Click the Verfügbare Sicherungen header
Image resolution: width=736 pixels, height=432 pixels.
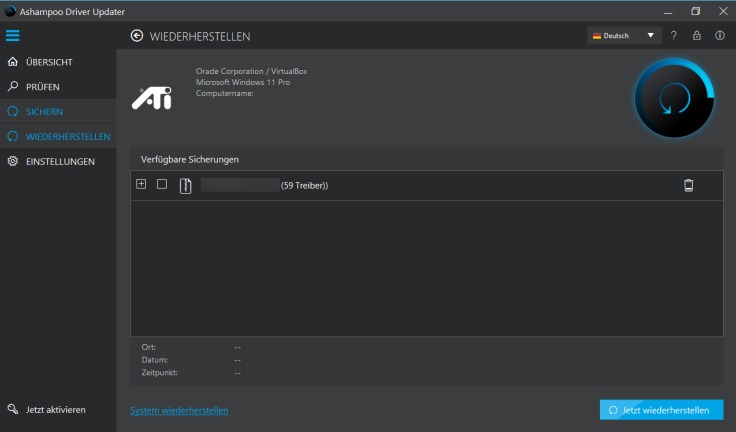(190, 160)
